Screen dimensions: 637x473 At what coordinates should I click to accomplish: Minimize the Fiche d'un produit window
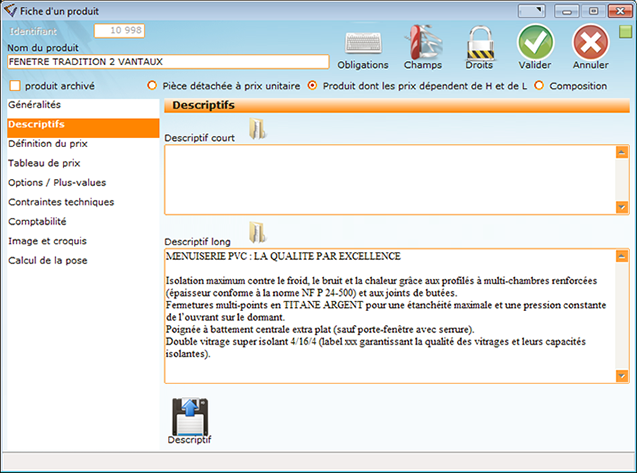pyautogui.click(x=566, y=11)
